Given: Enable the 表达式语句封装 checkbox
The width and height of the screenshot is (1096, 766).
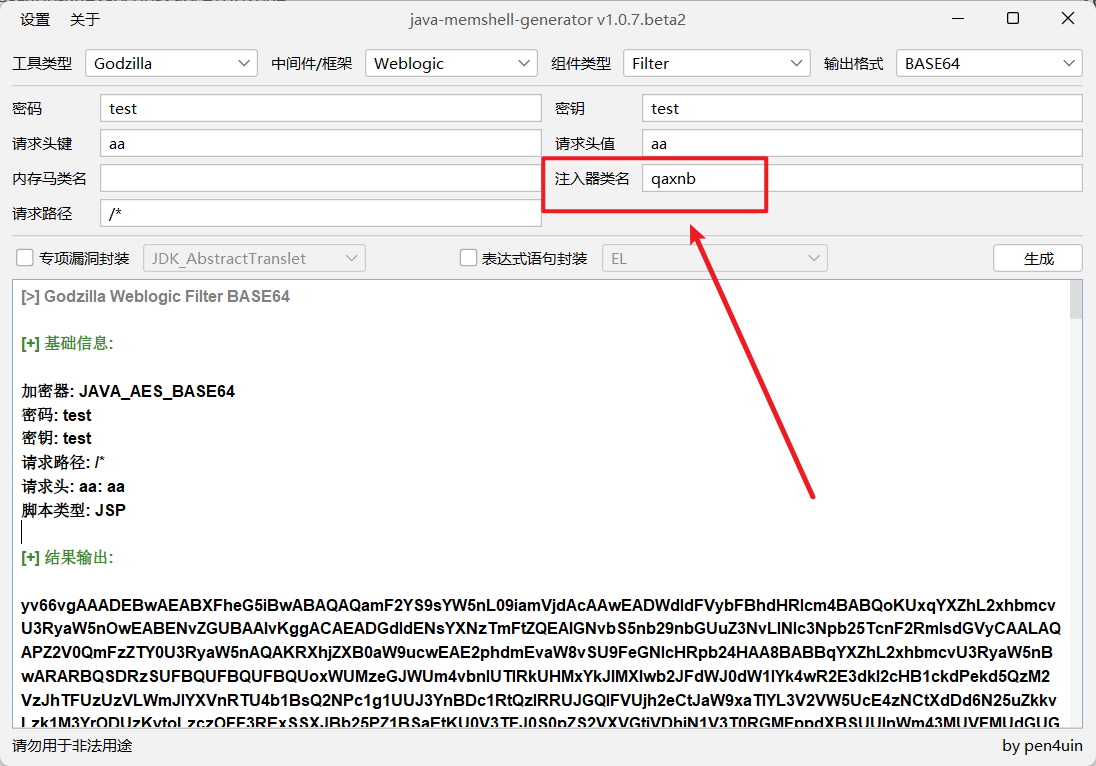Looking at the screenshot, I should [x=468, y=258].
